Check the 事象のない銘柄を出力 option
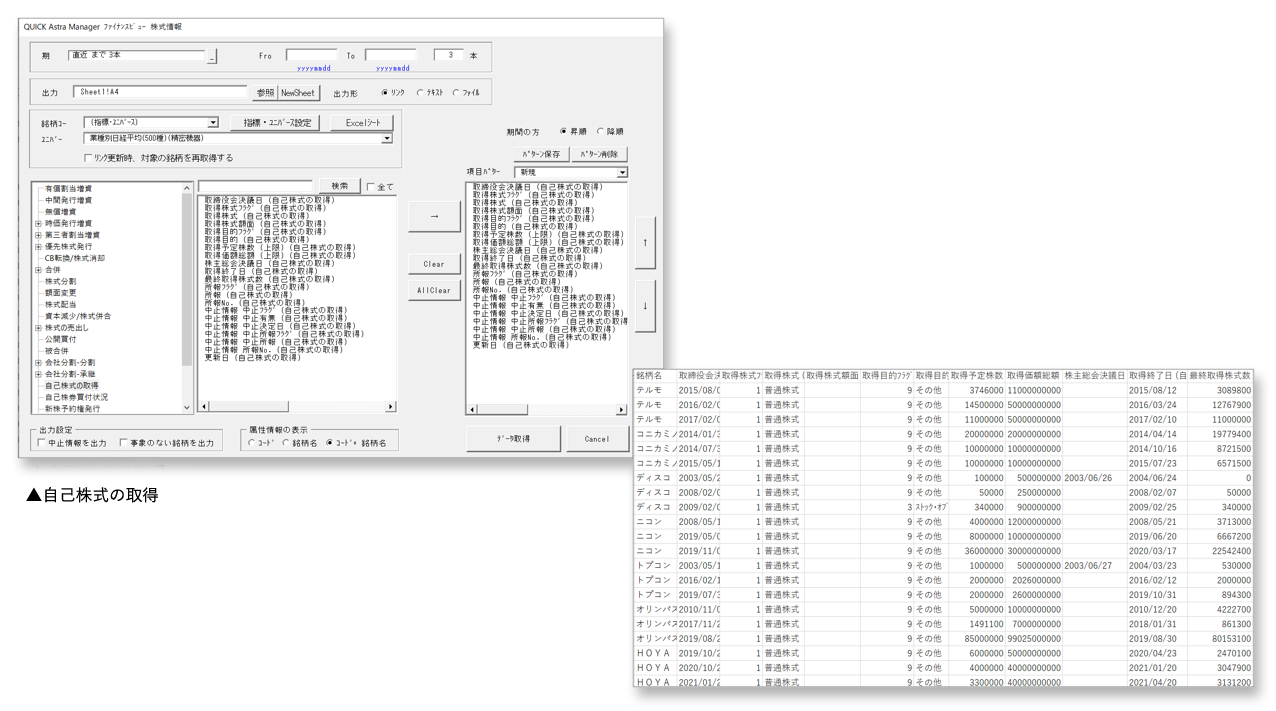 123,442
